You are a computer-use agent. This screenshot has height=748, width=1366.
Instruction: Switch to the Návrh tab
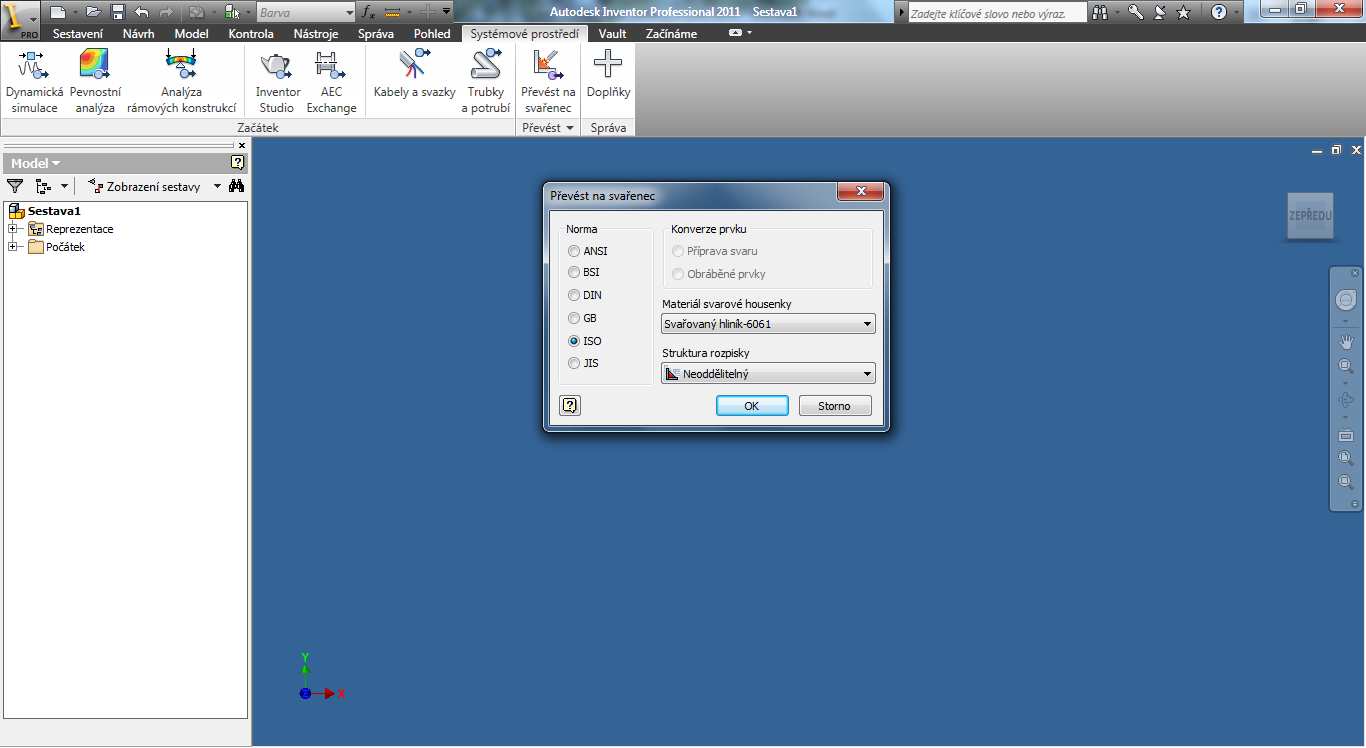click(x=138, y=33)
